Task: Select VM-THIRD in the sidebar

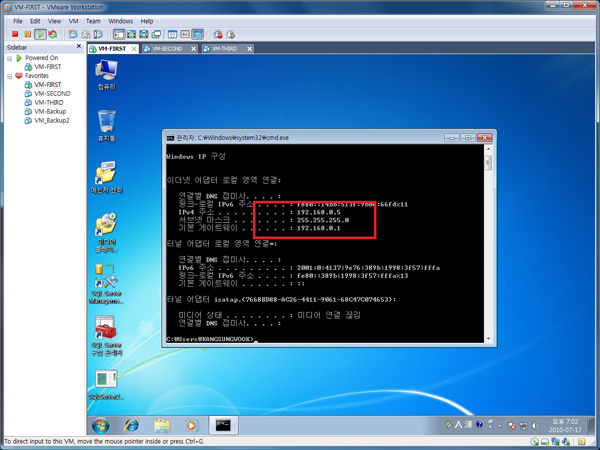Action: [x=49, y=103]
